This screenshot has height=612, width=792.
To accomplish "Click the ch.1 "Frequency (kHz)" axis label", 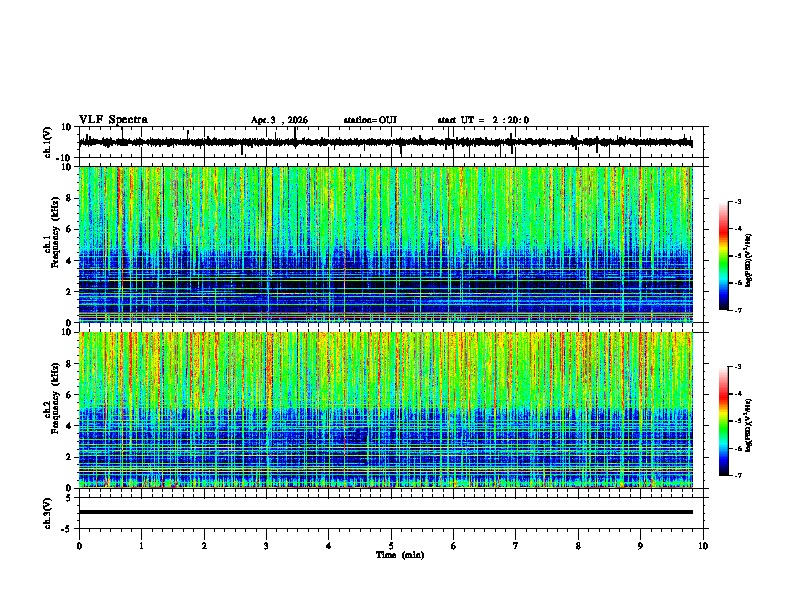I will click(55, 232).
